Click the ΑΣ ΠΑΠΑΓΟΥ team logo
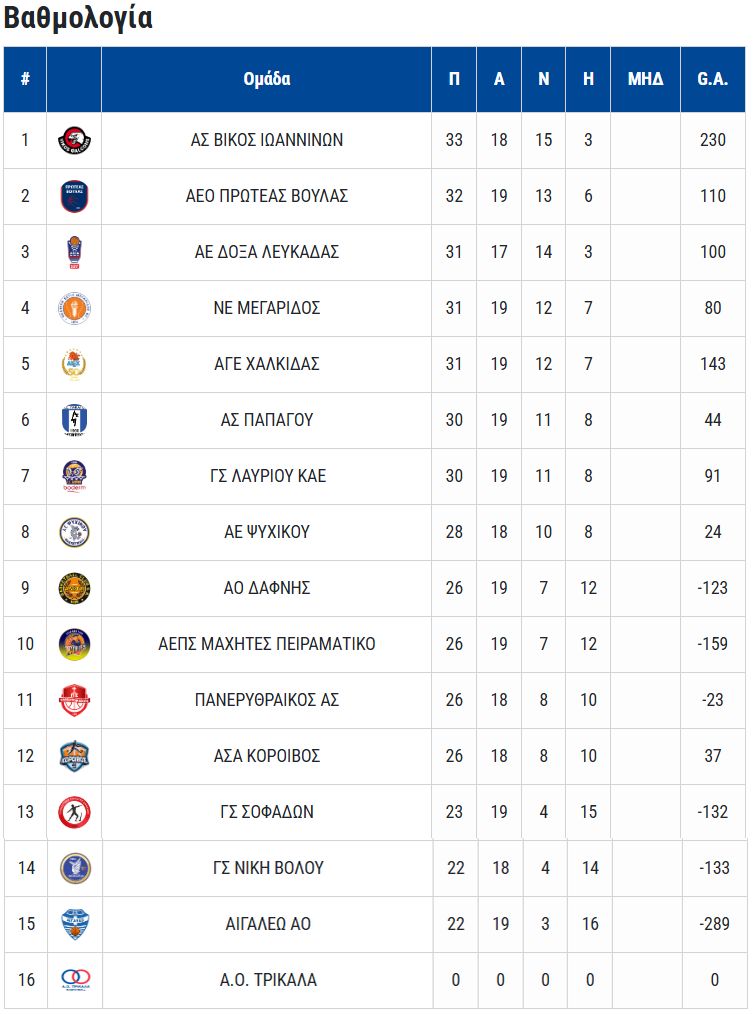Image resolution: width=754 pixels, height=1015 pixels. (75, 421)
